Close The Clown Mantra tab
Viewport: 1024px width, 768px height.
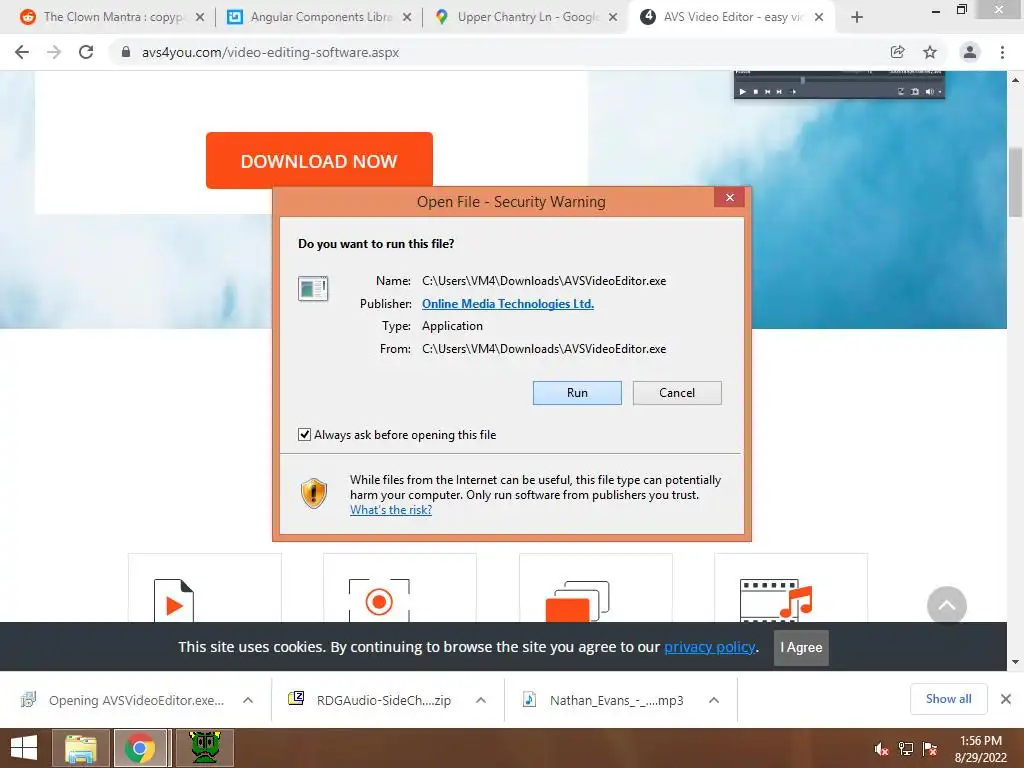200,17
